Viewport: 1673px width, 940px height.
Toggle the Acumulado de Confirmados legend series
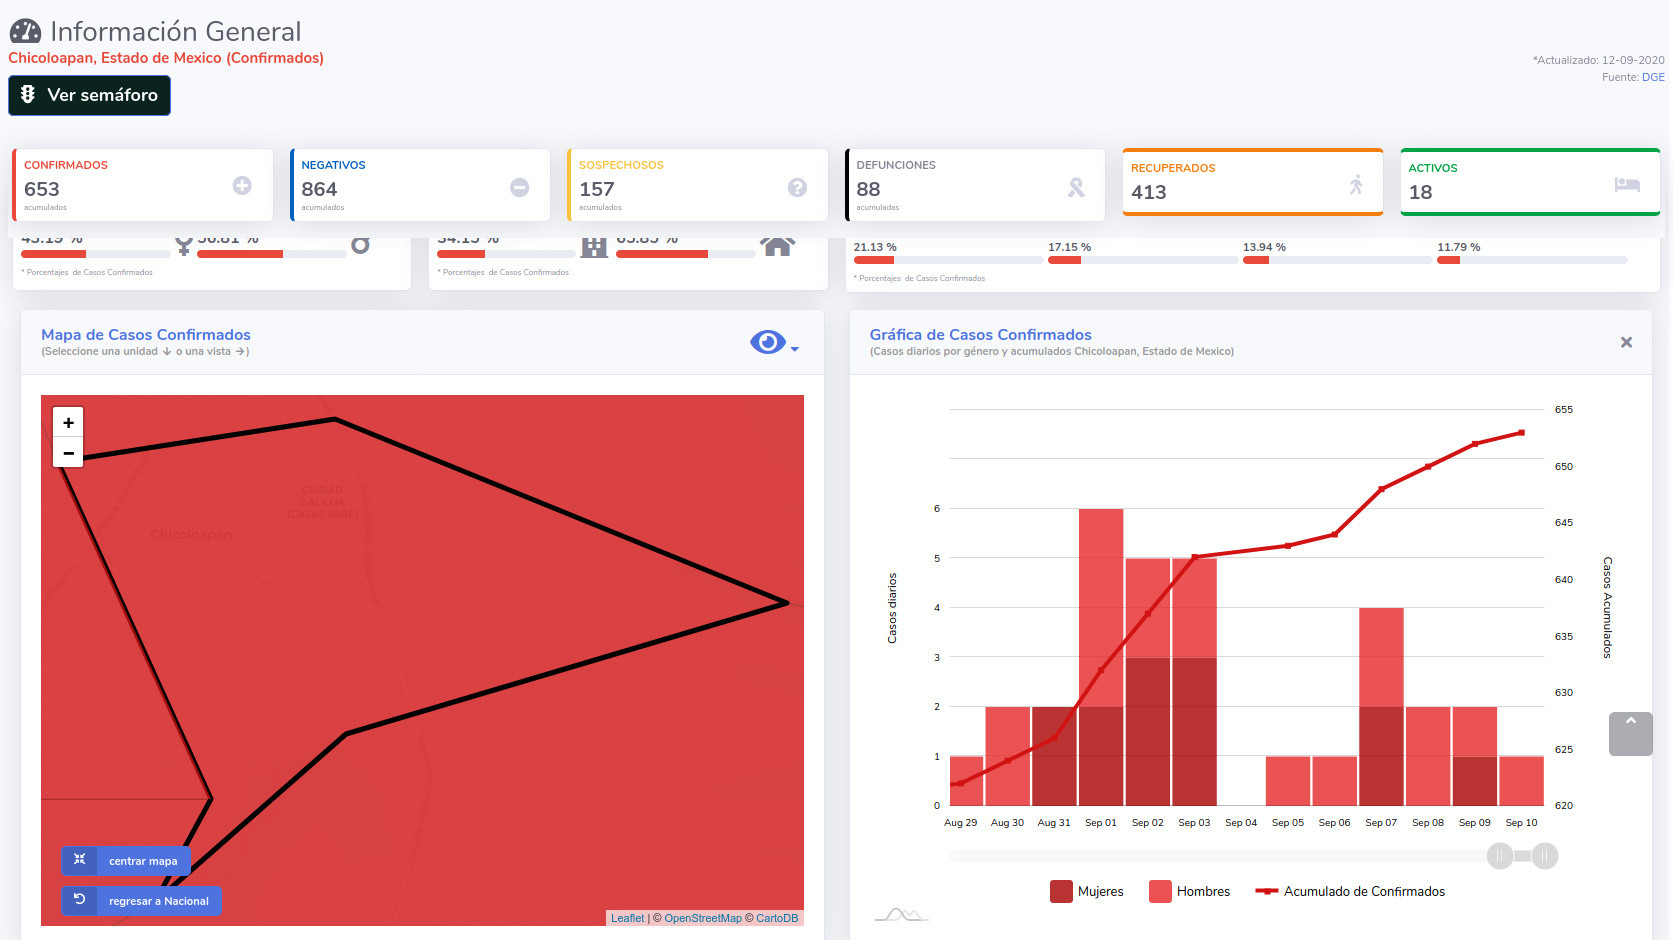[x=1350, y=891]
